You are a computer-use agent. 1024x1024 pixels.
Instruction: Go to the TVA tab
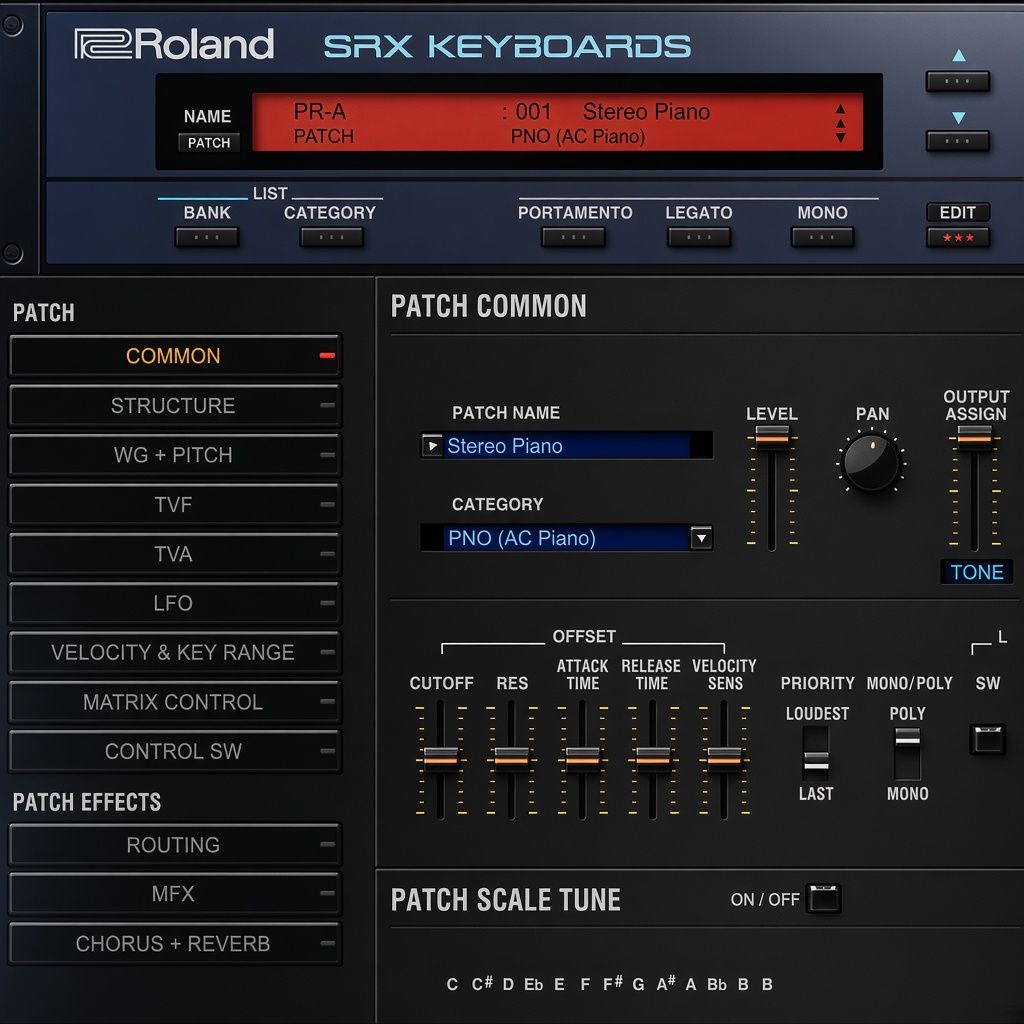(174, 554)
